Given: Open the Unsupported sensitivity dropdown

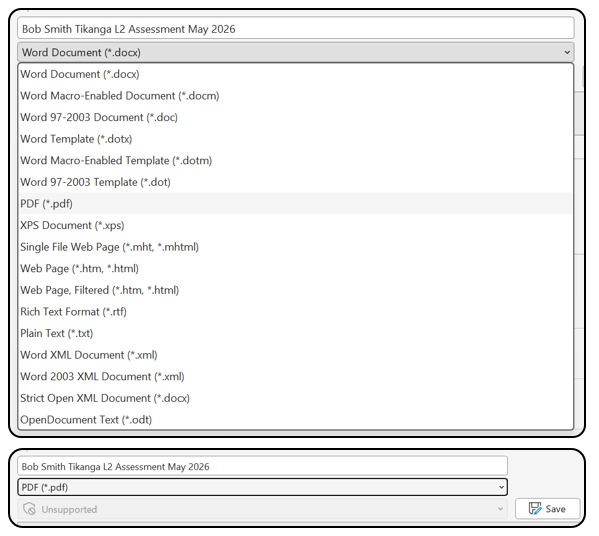Looking at the screenshot, I should pos(262,509).
